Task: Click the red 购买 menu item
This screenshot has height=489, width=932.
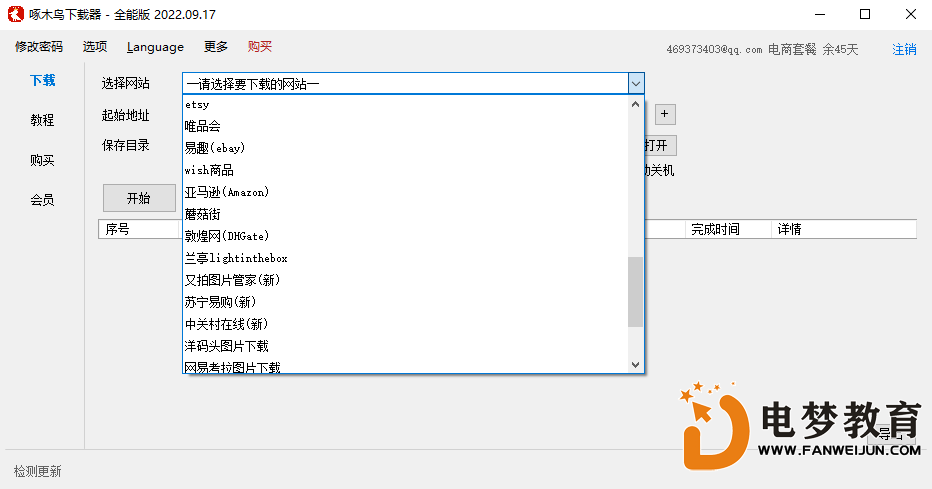Action: click(260, 47)
